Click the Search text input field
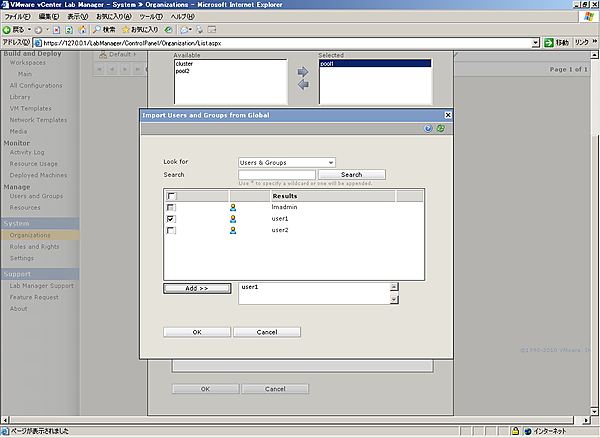 click(276, 174)
